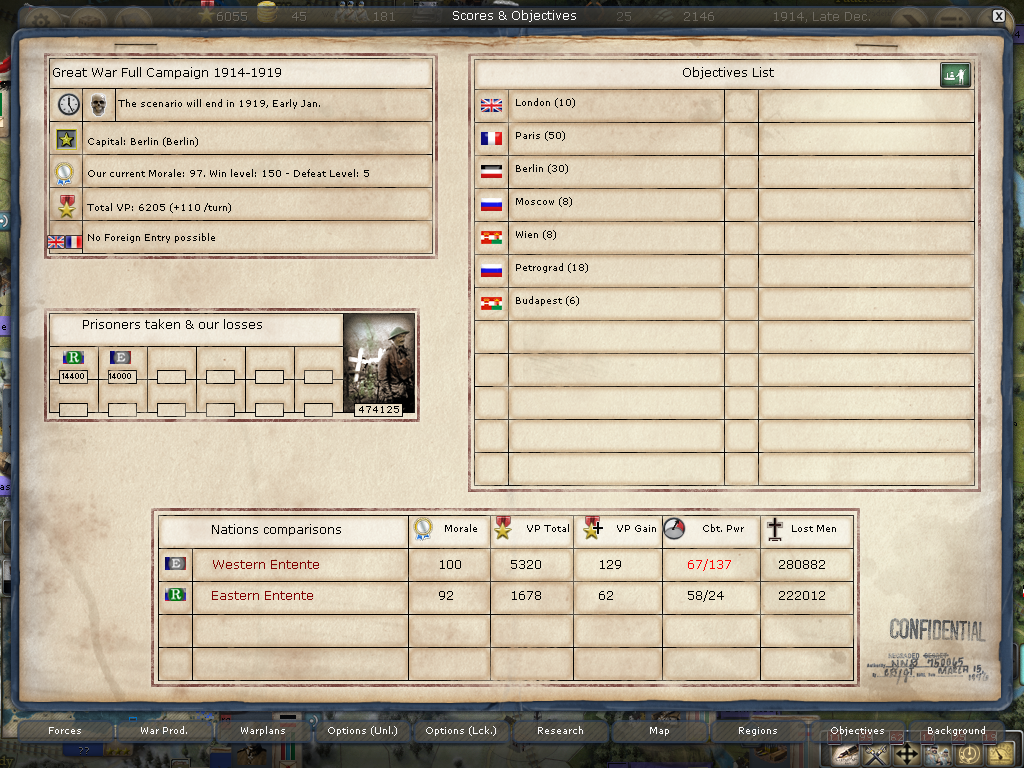Click the Eastern Entente 'R' flag icon

click(x=174, y=596)
